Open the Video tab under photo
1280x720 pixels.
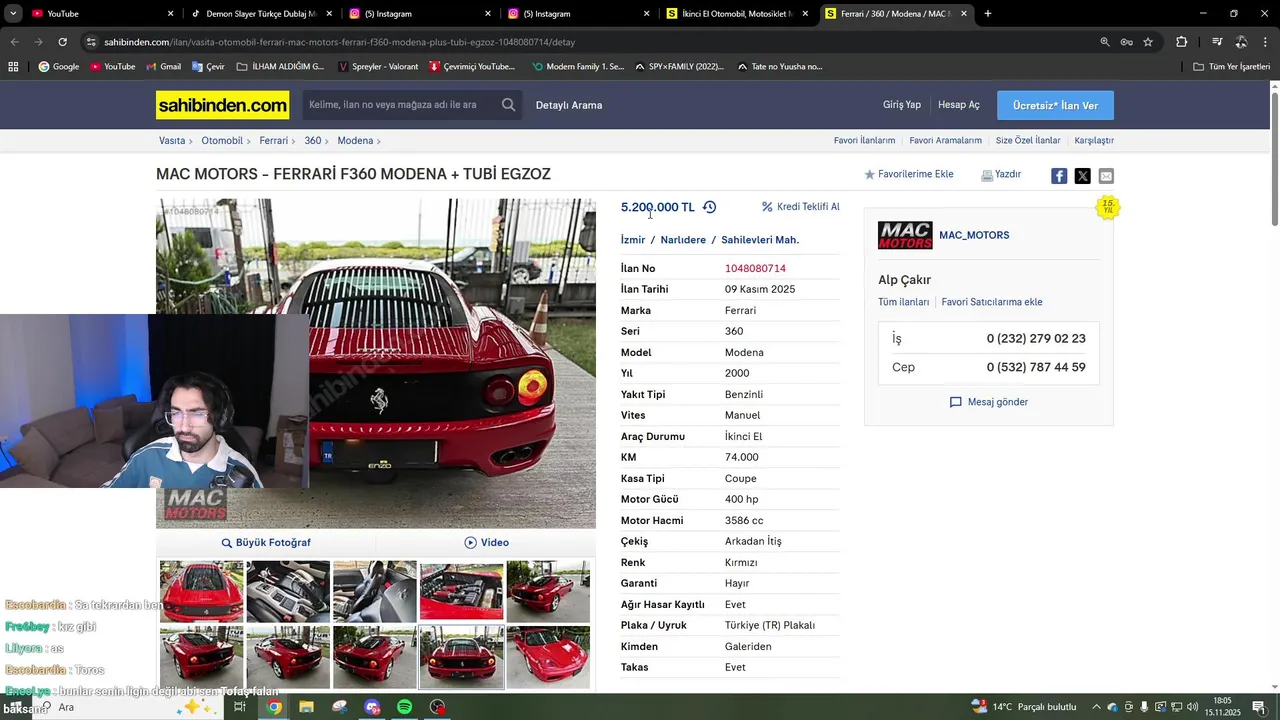click(486, 543)
